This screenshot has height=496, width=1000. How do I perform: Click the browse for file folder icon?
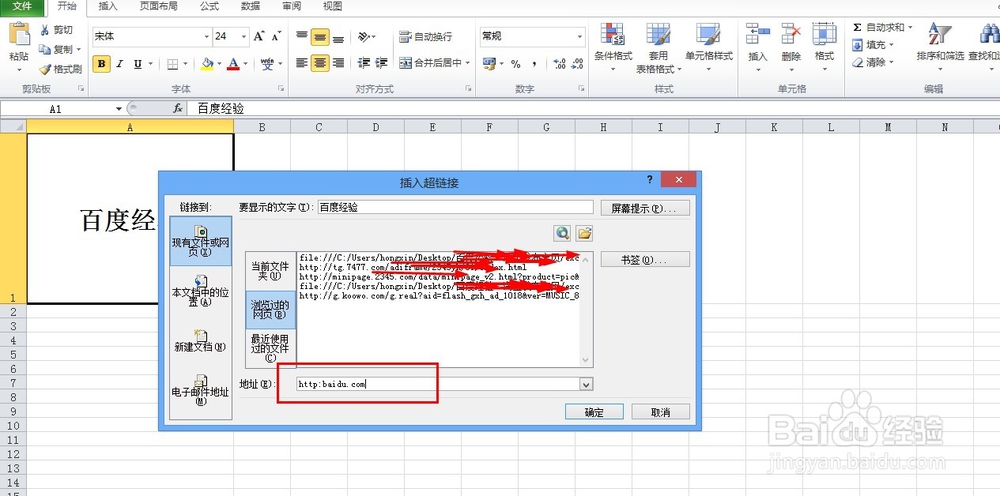584,233
